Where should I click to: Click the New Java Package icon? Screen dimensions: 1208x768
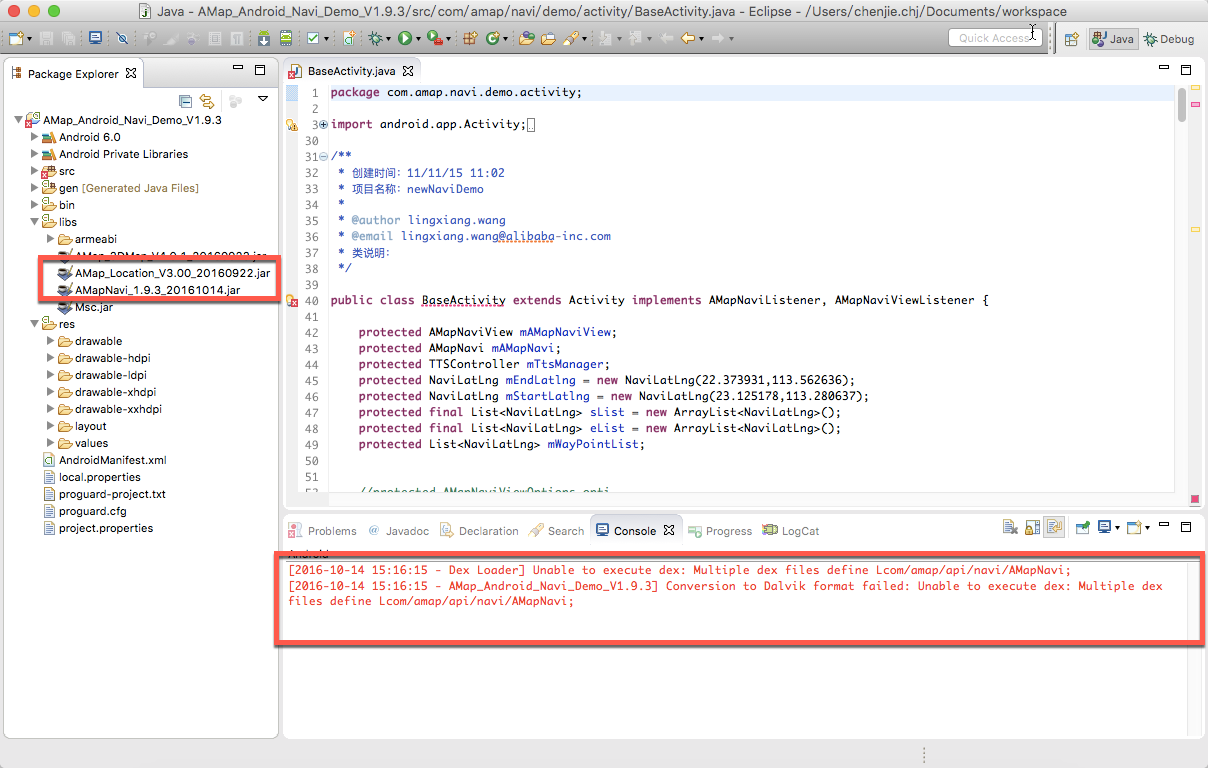coord(470,38)
